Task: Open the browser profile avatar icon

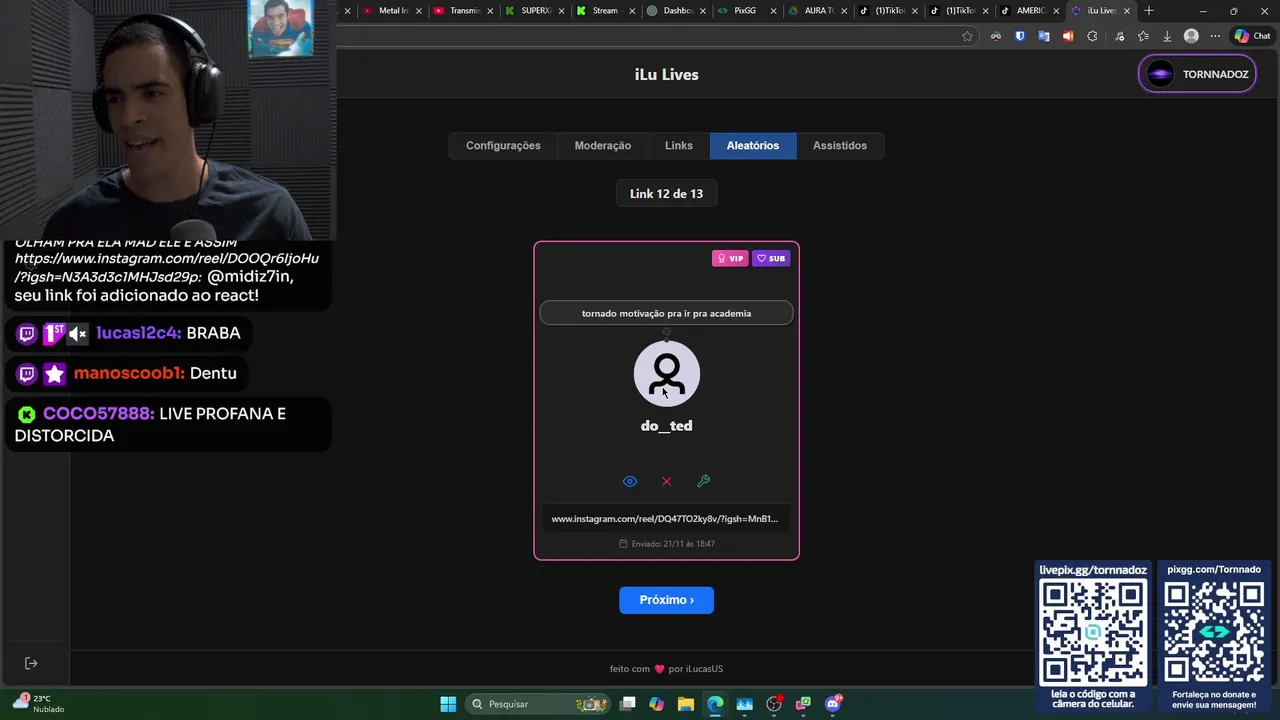Action: (1191, 36)
